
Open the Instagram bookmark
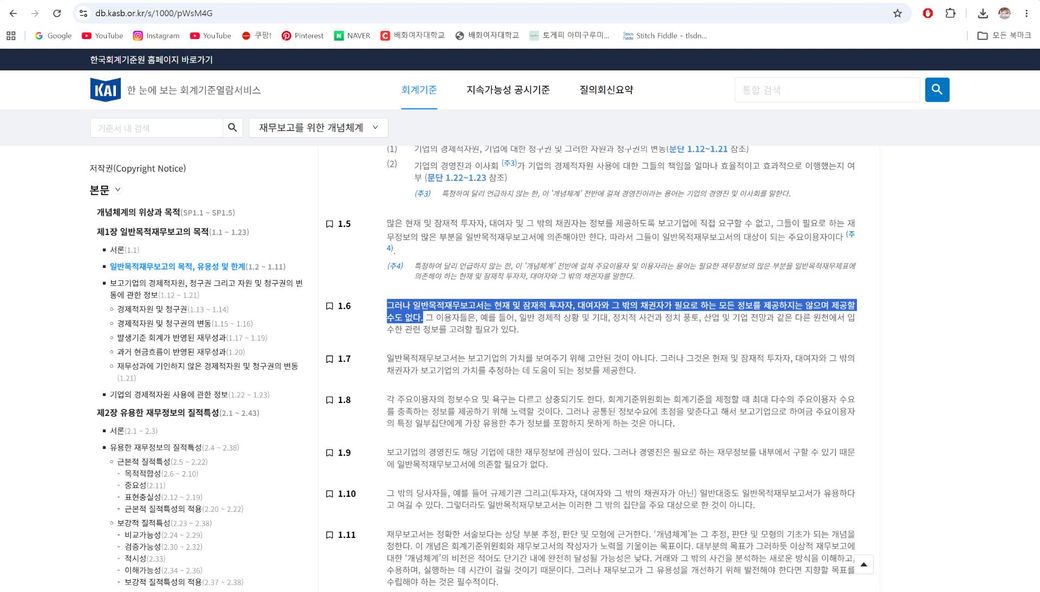pyautogui.click(x=157, y=36)
